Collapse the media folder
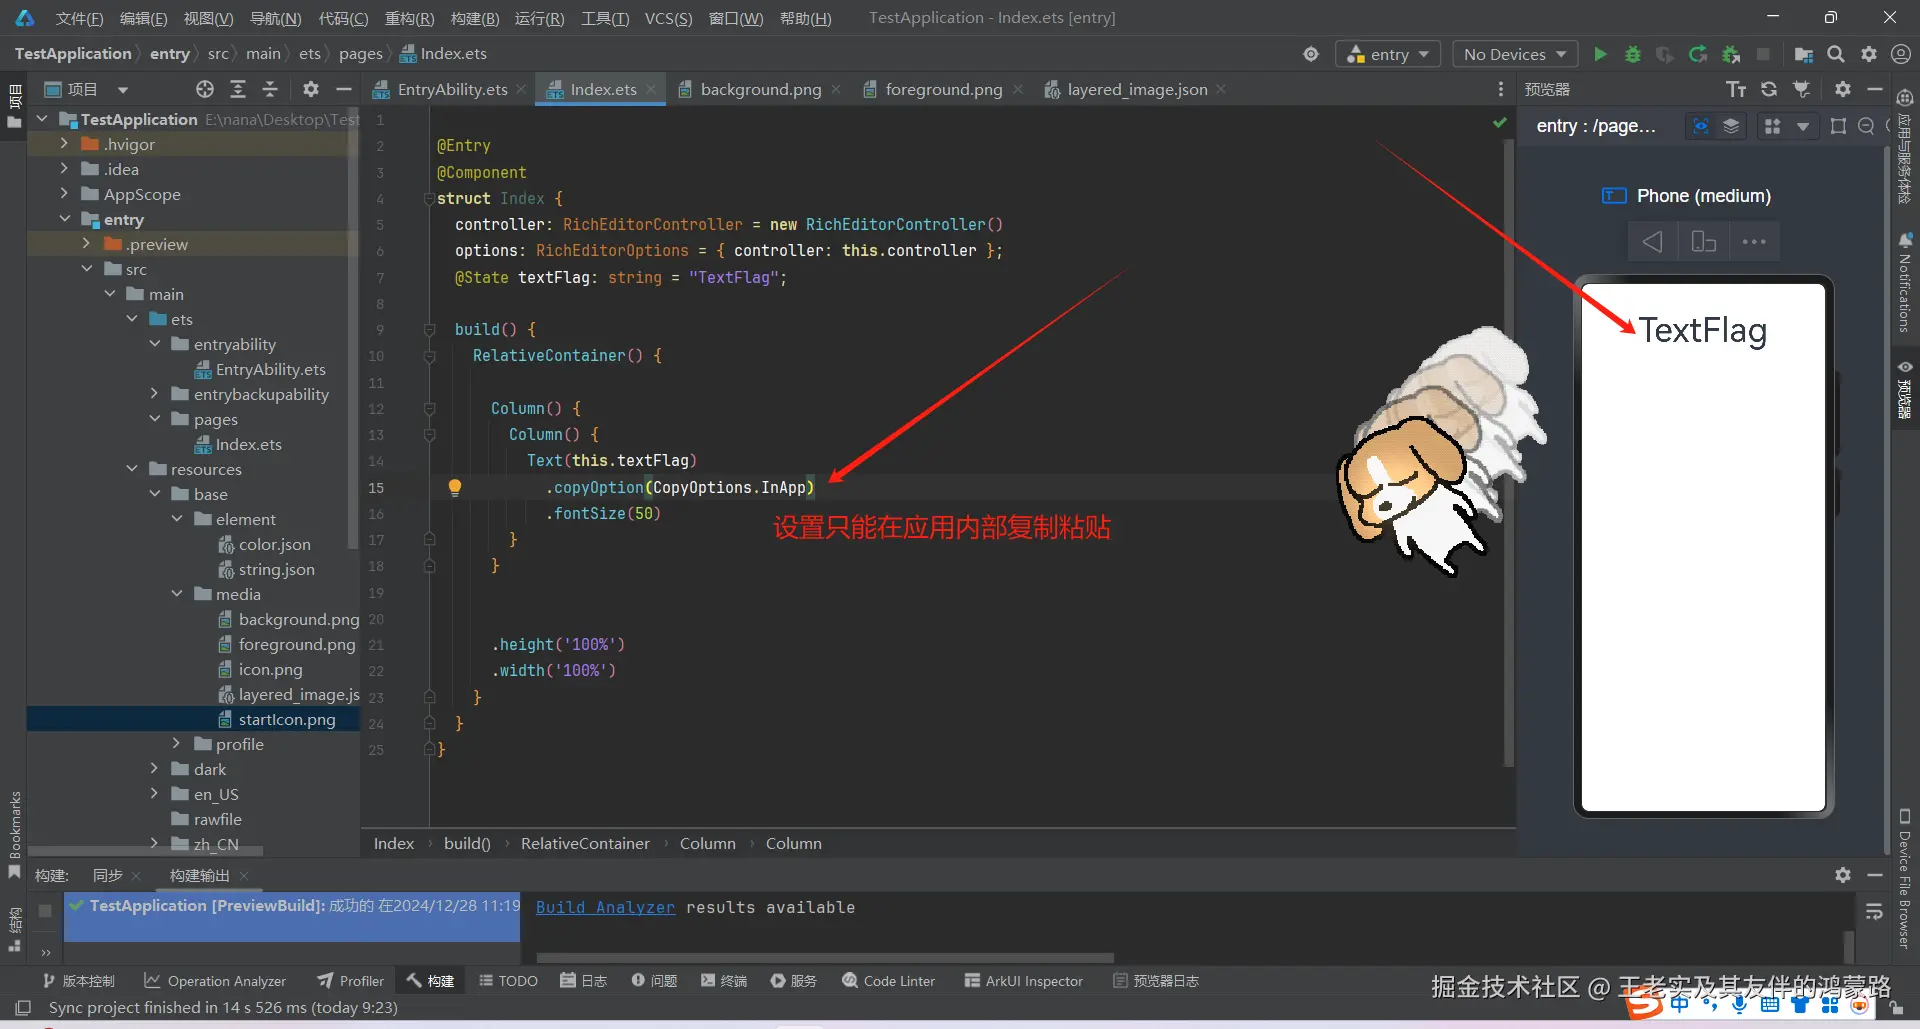The image size is (1920, 1029). (x=177, y=594)
